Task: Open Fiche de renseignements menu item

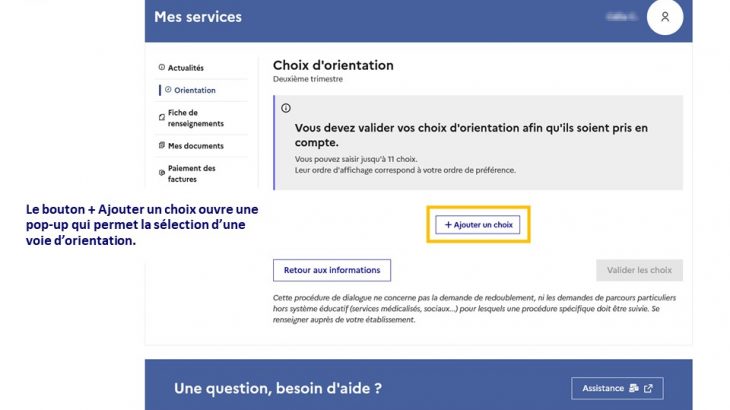Action: (196, 118)
